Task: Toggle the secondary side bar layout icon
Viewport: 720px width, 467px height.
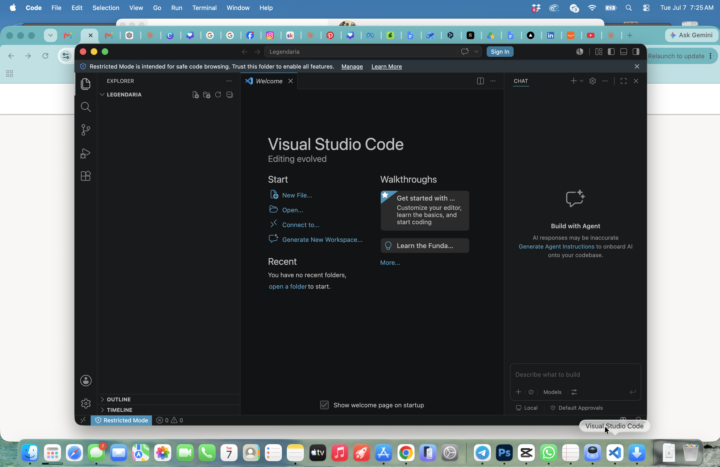Action: [x=636, y=51]
